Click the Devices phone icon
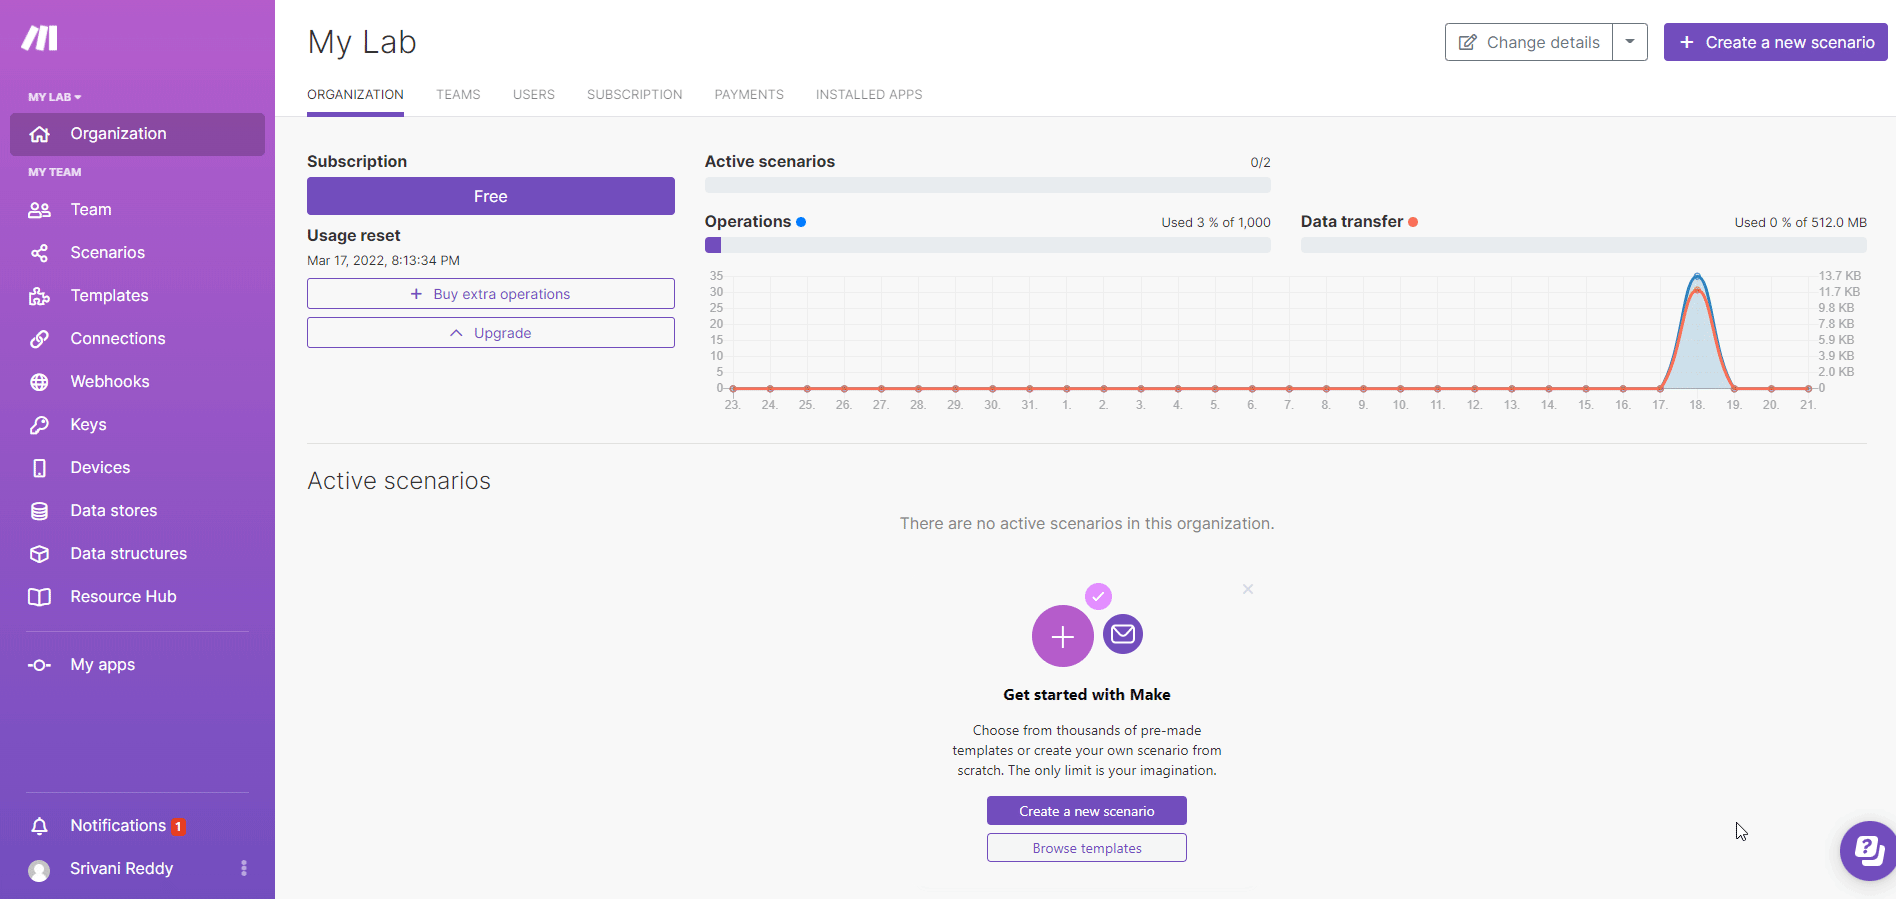1896x899 pixels. [40, 468]
